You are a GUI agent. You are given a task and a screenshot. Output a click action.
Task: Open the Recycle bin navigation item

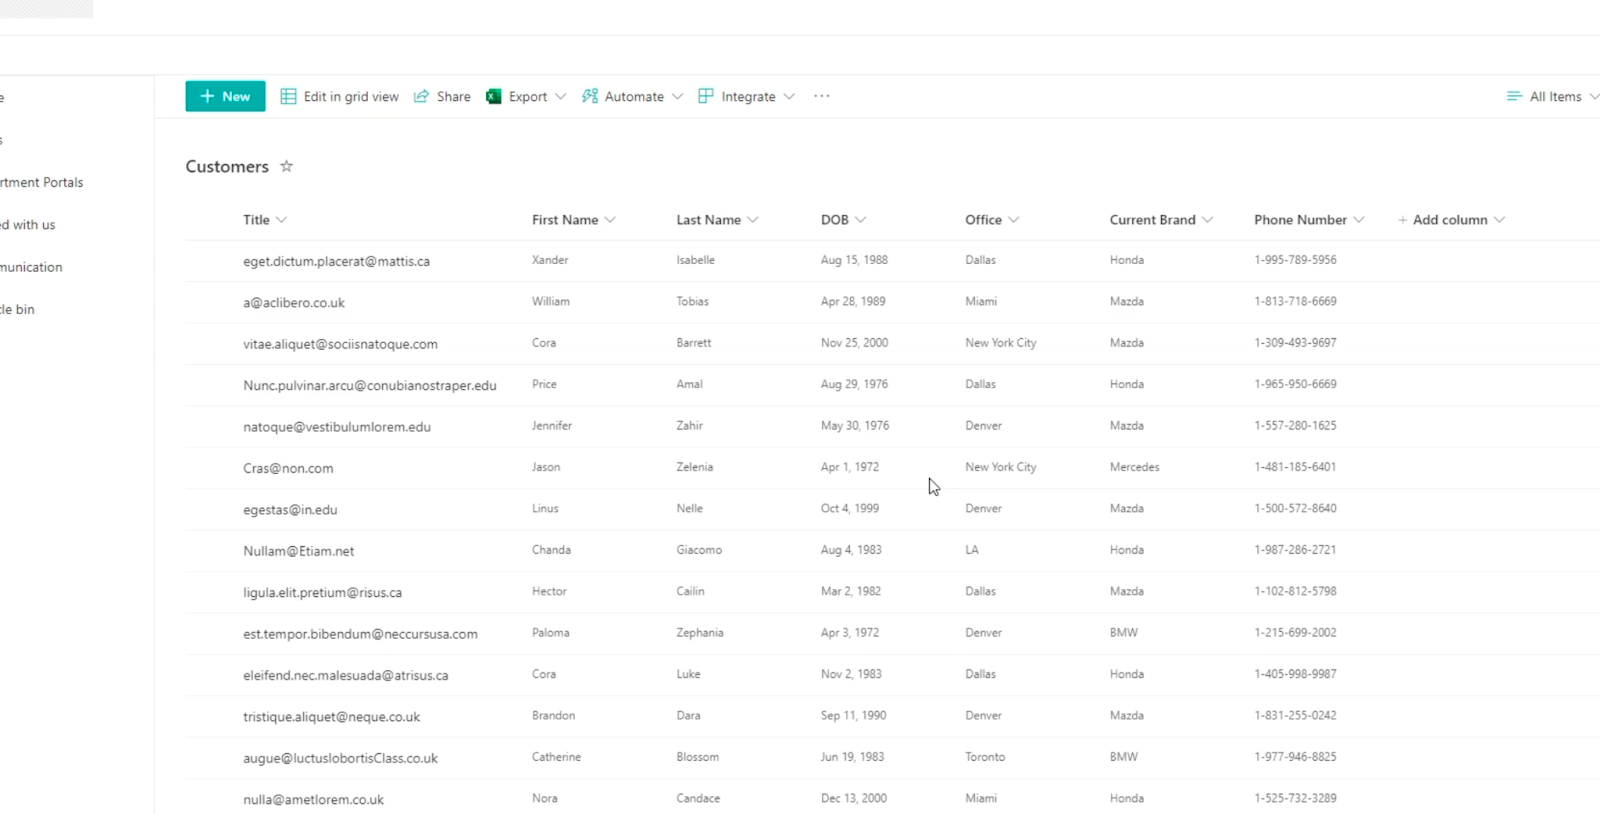tap(17, 309)
